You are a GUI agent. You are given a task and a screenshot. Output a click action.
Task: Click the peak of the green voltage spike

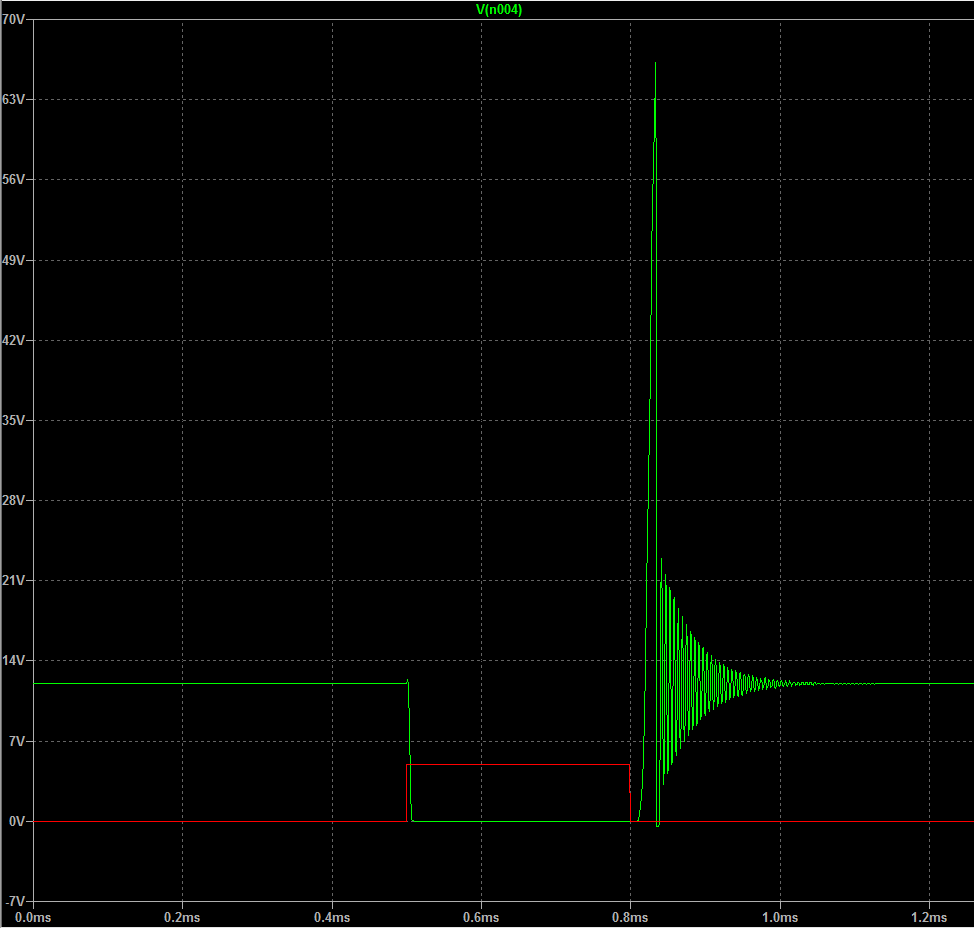pos(655,66)
